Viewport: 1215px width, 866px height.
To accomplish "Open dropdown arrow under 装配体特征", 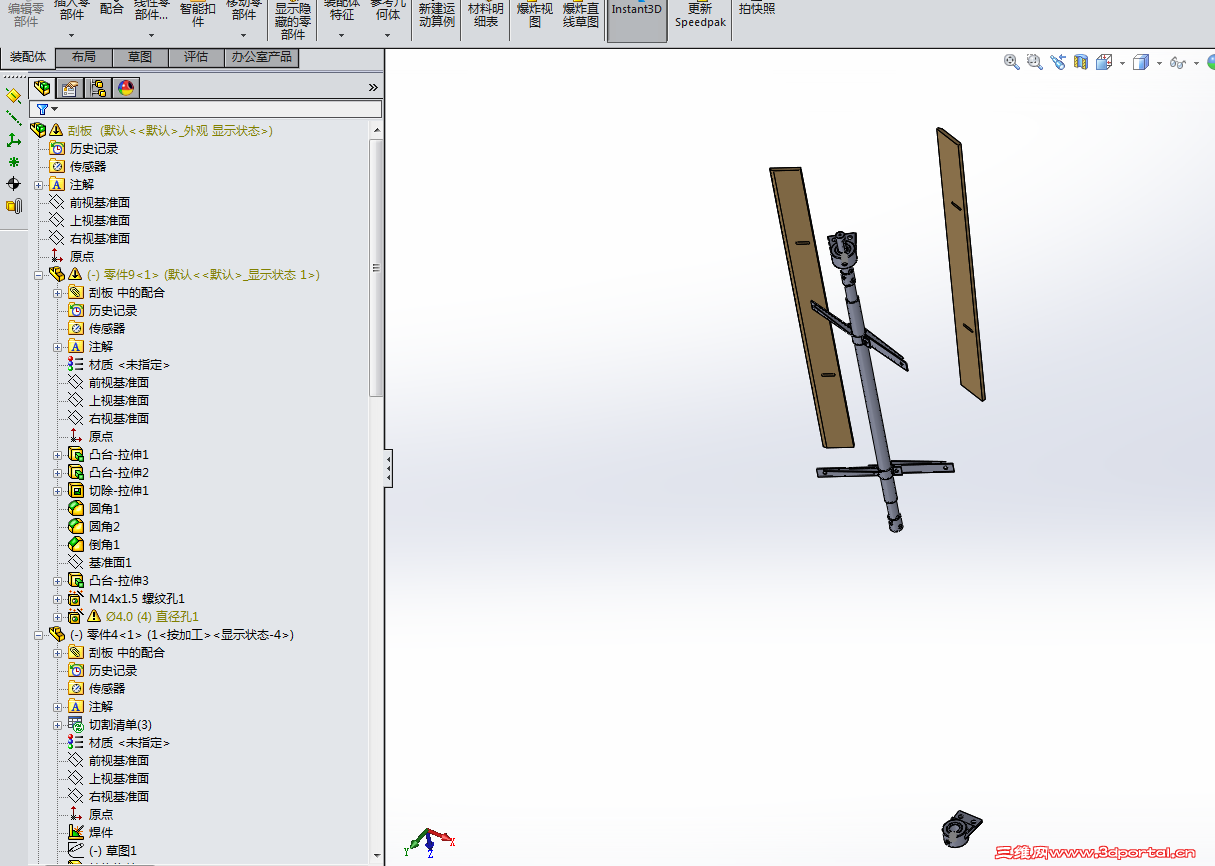I will pyautogui.click(x=341, y=35).
